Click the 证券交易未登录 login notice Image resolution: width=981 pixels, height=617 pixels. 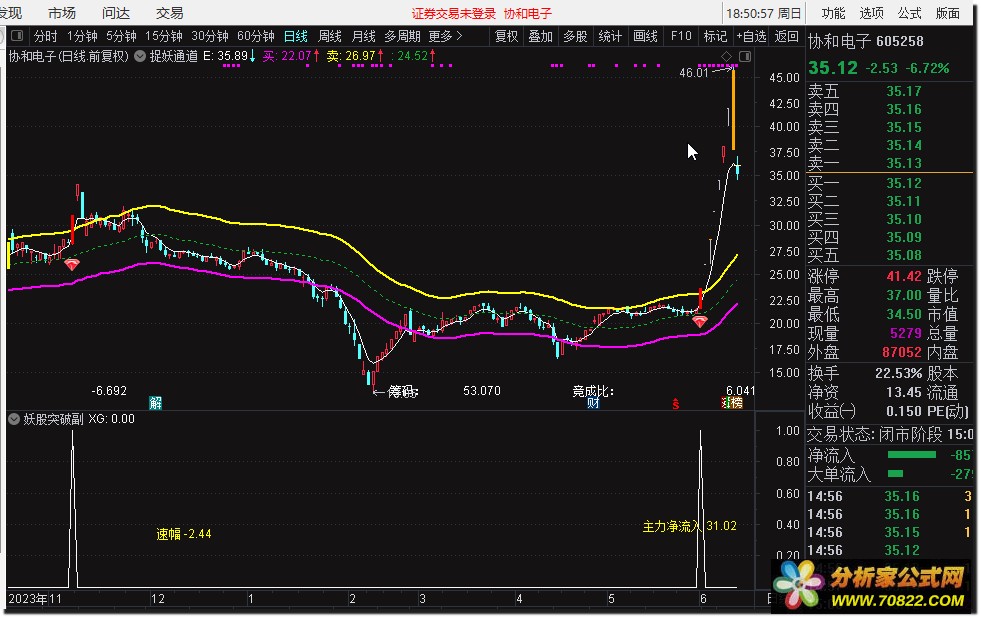tap(454, 14)
